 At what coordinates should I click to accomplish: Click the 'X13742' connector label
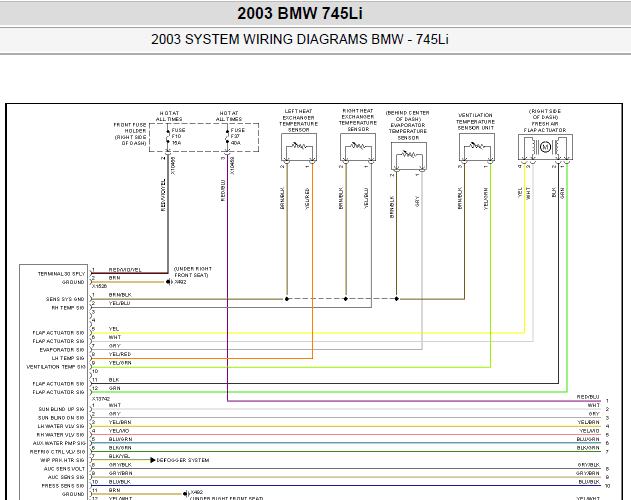tap(101, 399)
